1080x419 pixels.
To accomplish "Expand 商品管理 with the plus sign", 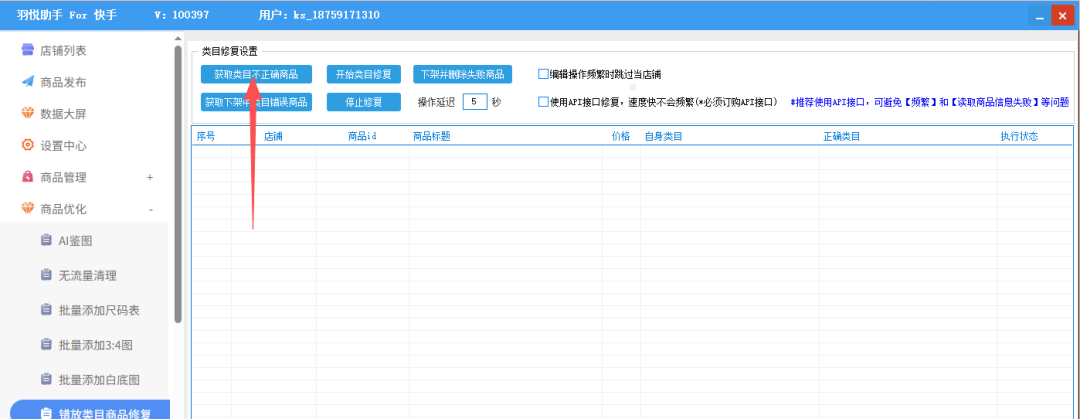I will 150,178.
